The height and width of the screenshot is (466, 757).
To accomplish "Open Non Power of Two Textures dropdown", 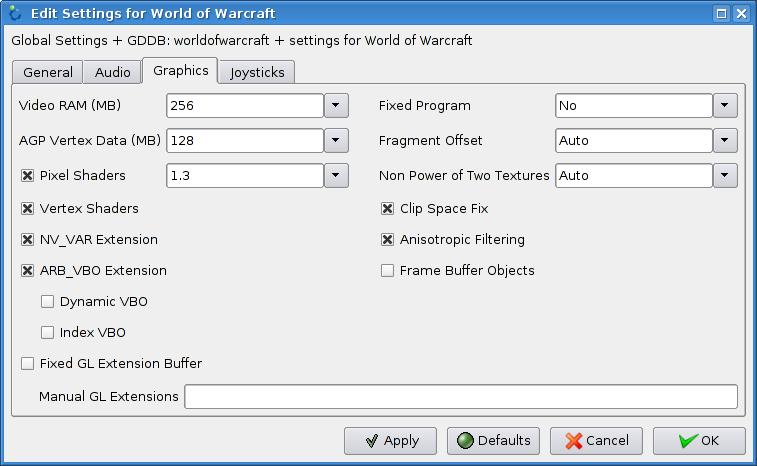I will coord(725,175).
